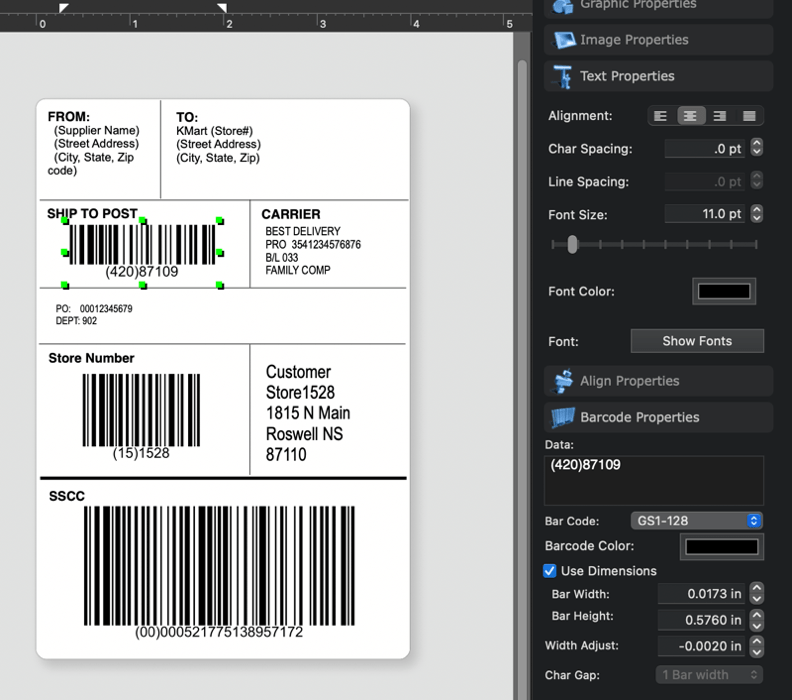Set text alignment to left
Viewport: 792px width, 700px height.
point(661,116)
